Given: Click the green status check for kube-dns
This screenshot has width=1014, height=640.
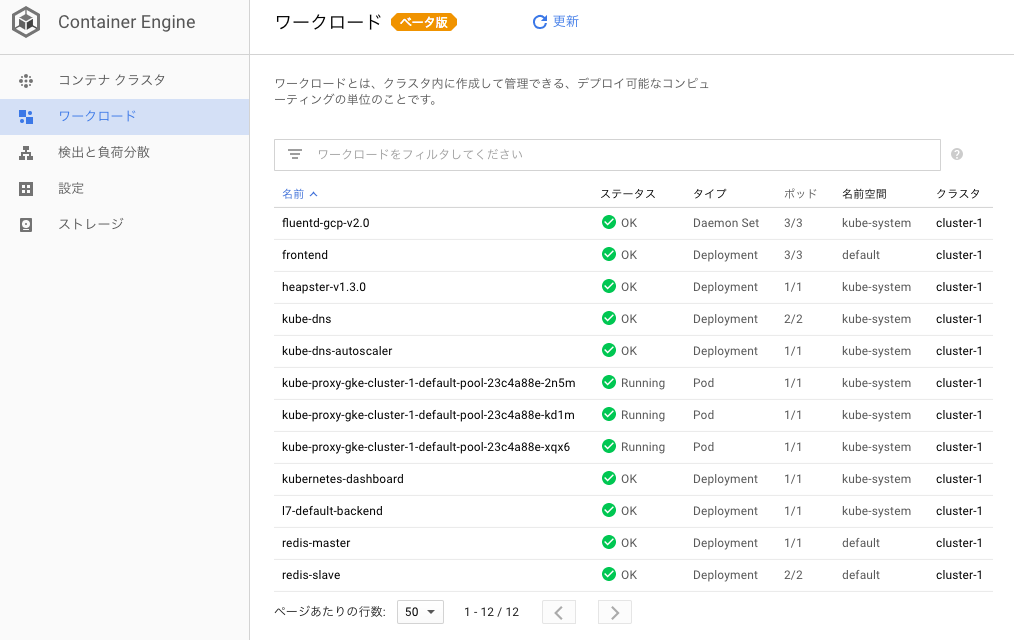Looking at the screenshot, I should [609, 318].
